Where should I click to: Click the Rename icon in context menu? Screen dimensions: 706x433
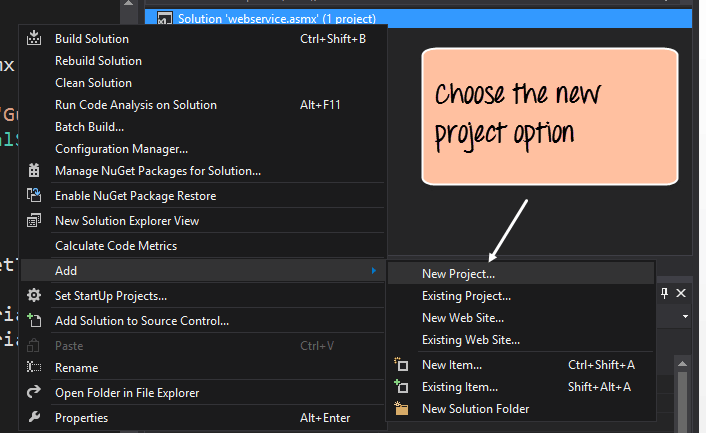click(34, 368)
